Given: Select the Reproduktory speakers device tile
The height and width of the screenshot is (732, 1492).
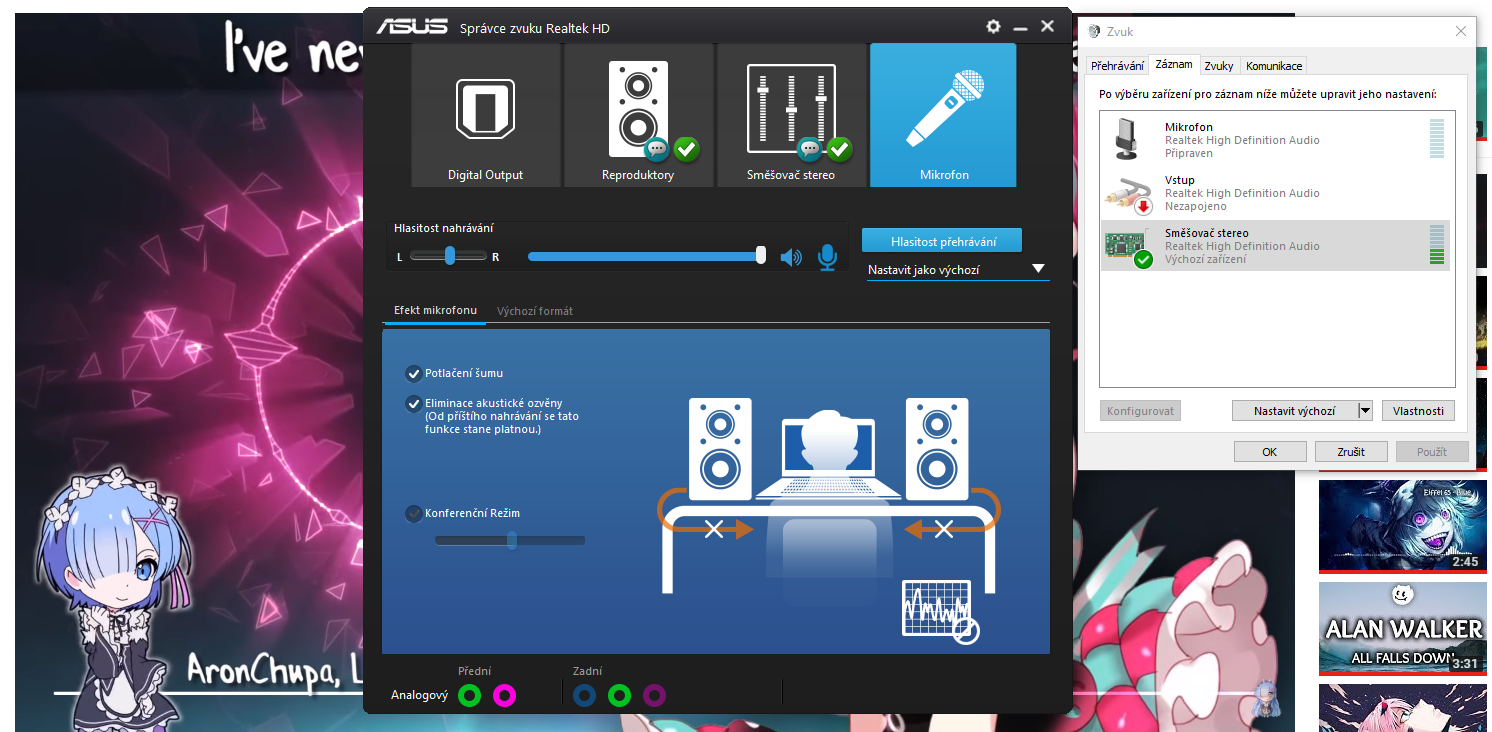Looking at the screenshot, I should click(638, 115).
